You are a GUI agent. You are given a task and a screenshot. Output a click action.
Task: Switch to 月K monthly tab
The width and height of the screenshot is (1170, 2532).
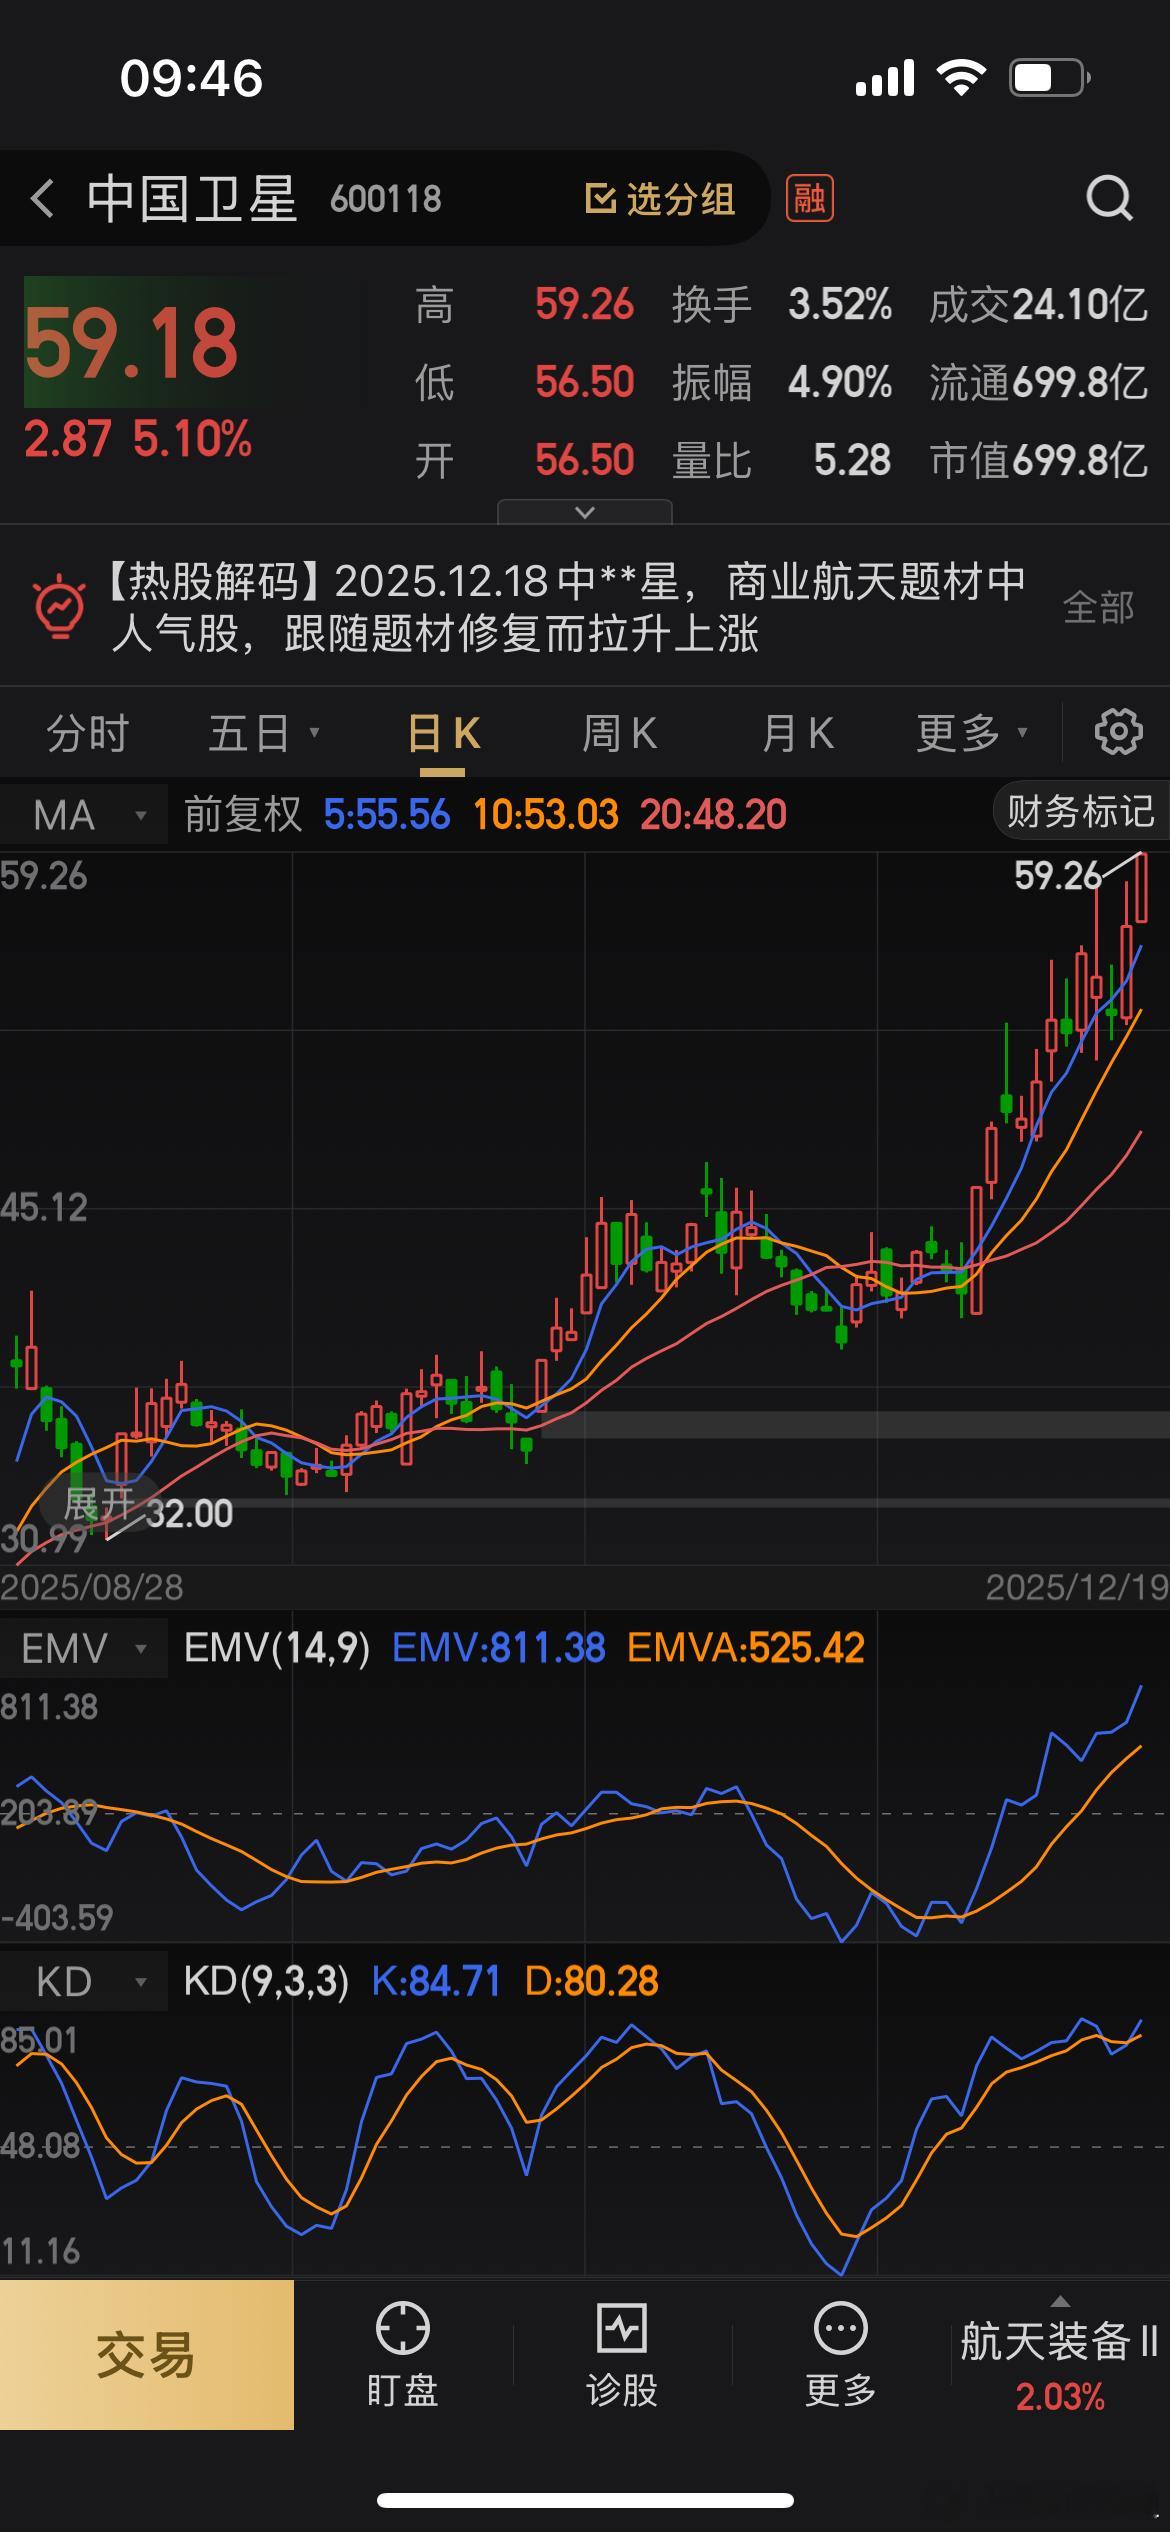[797, 734]
